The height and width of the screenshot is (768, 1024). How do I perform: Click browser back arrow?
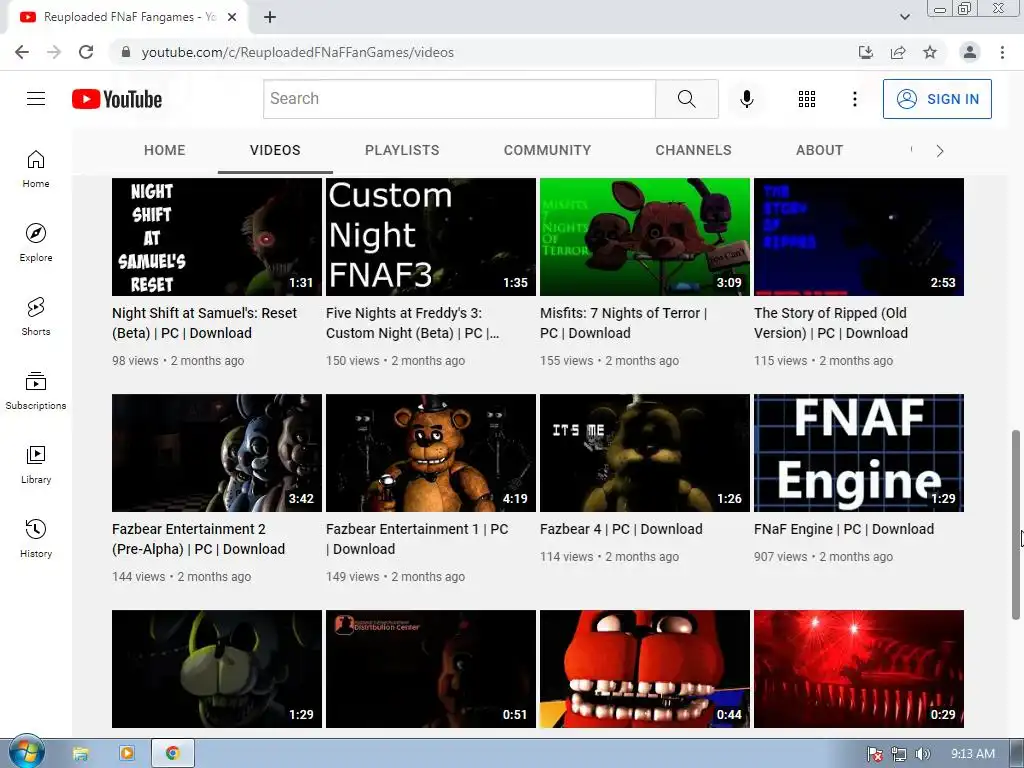tap(22, 52)
